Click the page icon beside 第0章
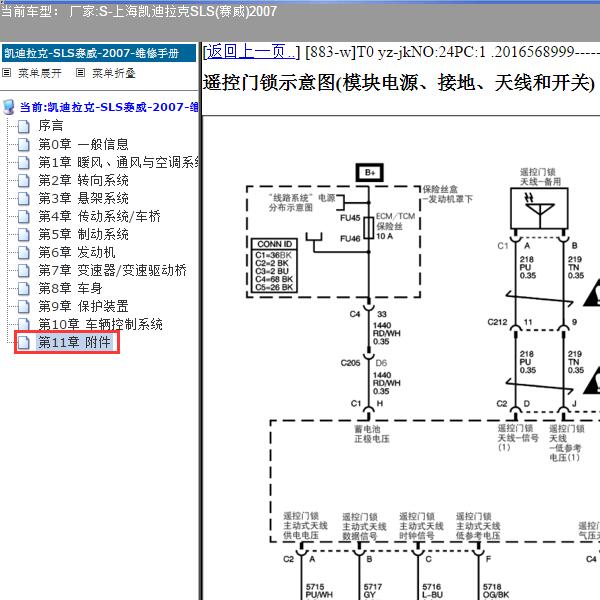Screen dimensions: 600x600 point(24,144)
